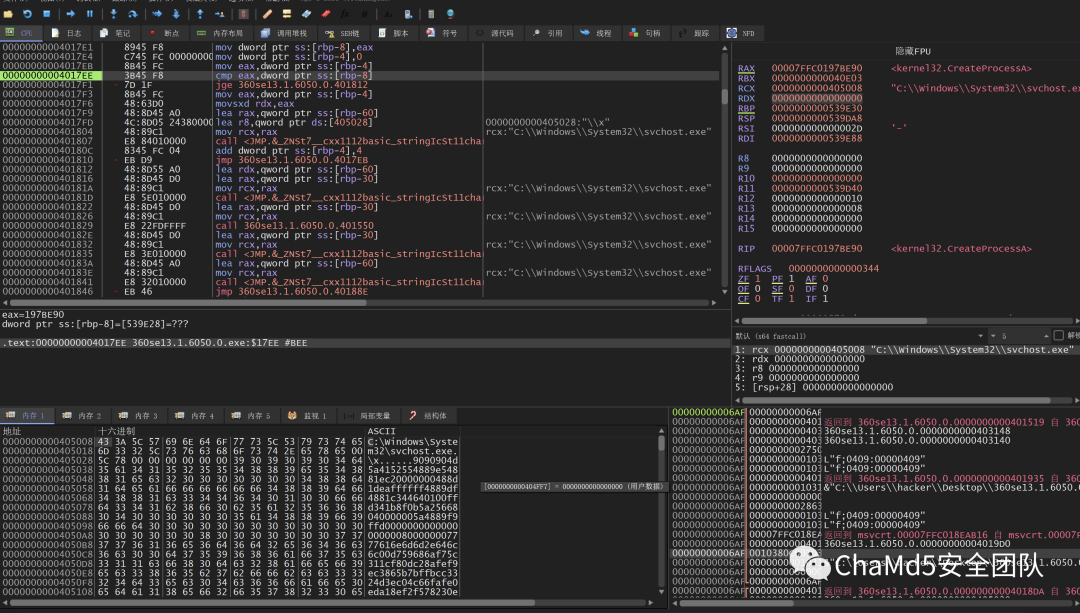Click the Trace over icon
Image resolution: width=1080 pixels, height=613 pixels.
176,14
